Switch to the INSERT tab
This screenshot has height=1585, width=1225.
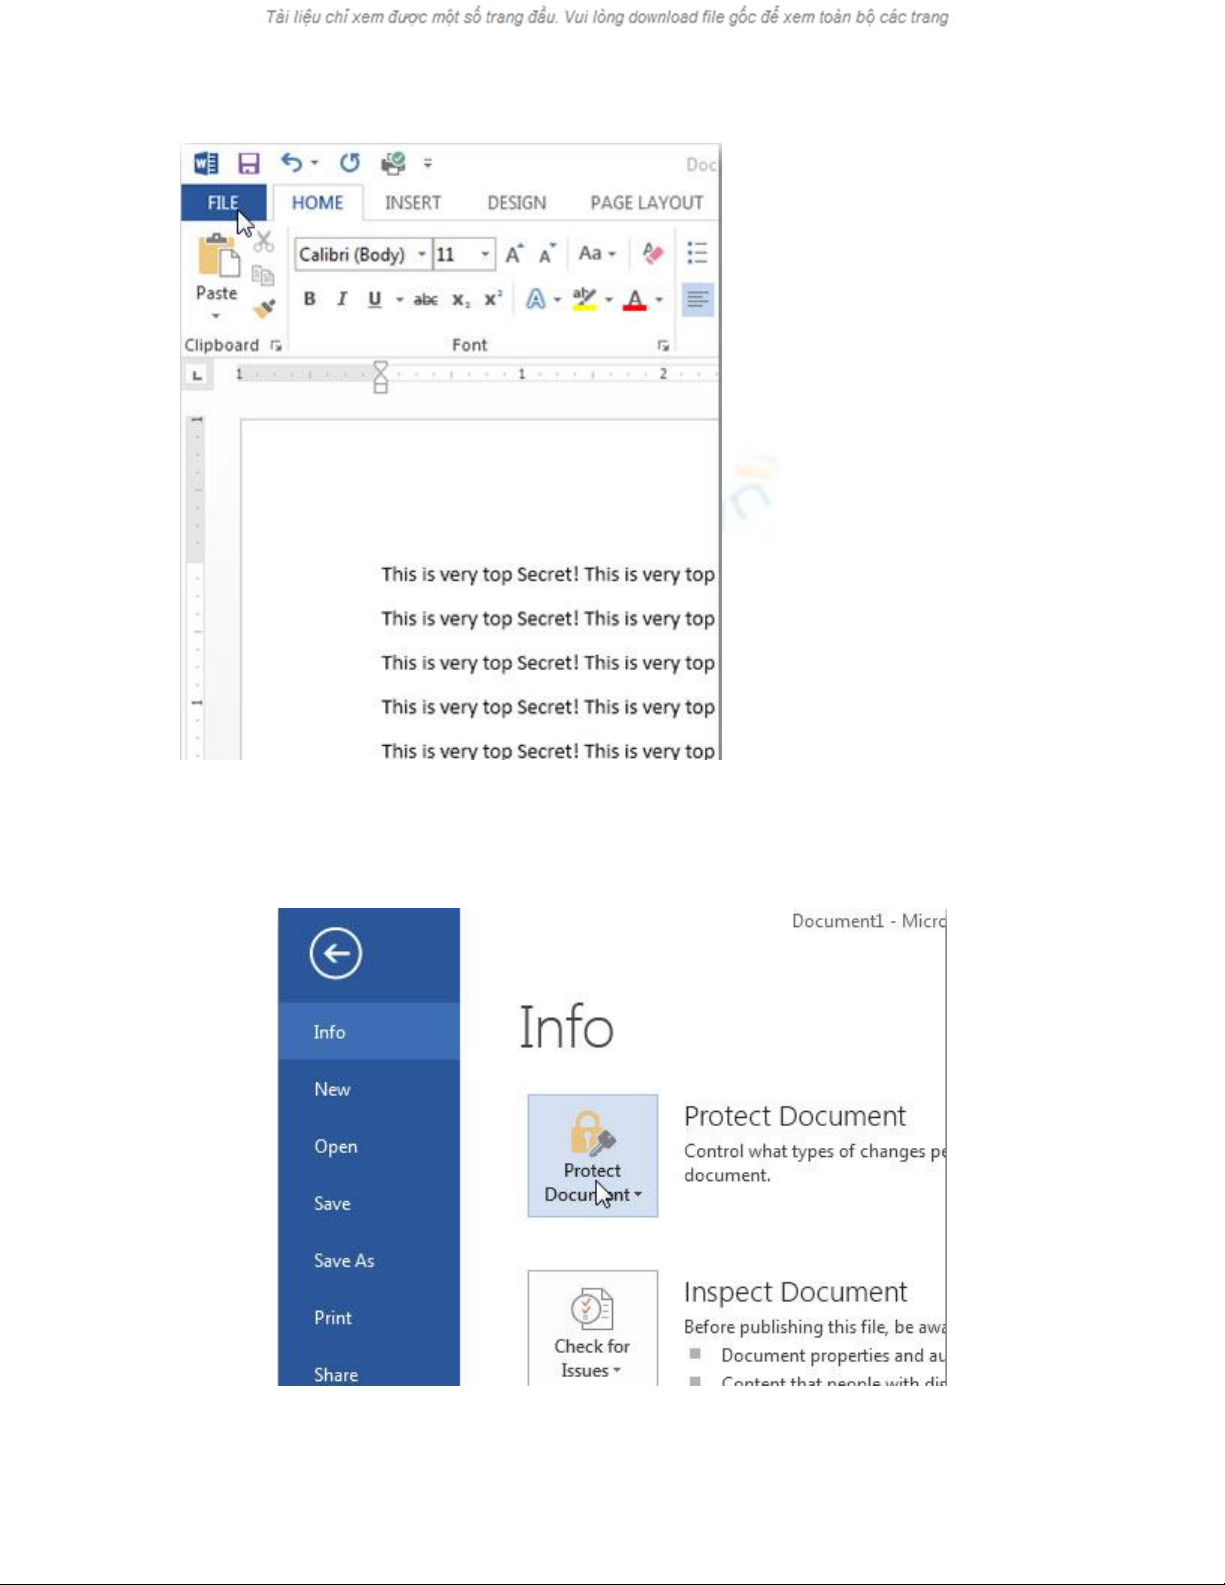pos(413,203)
